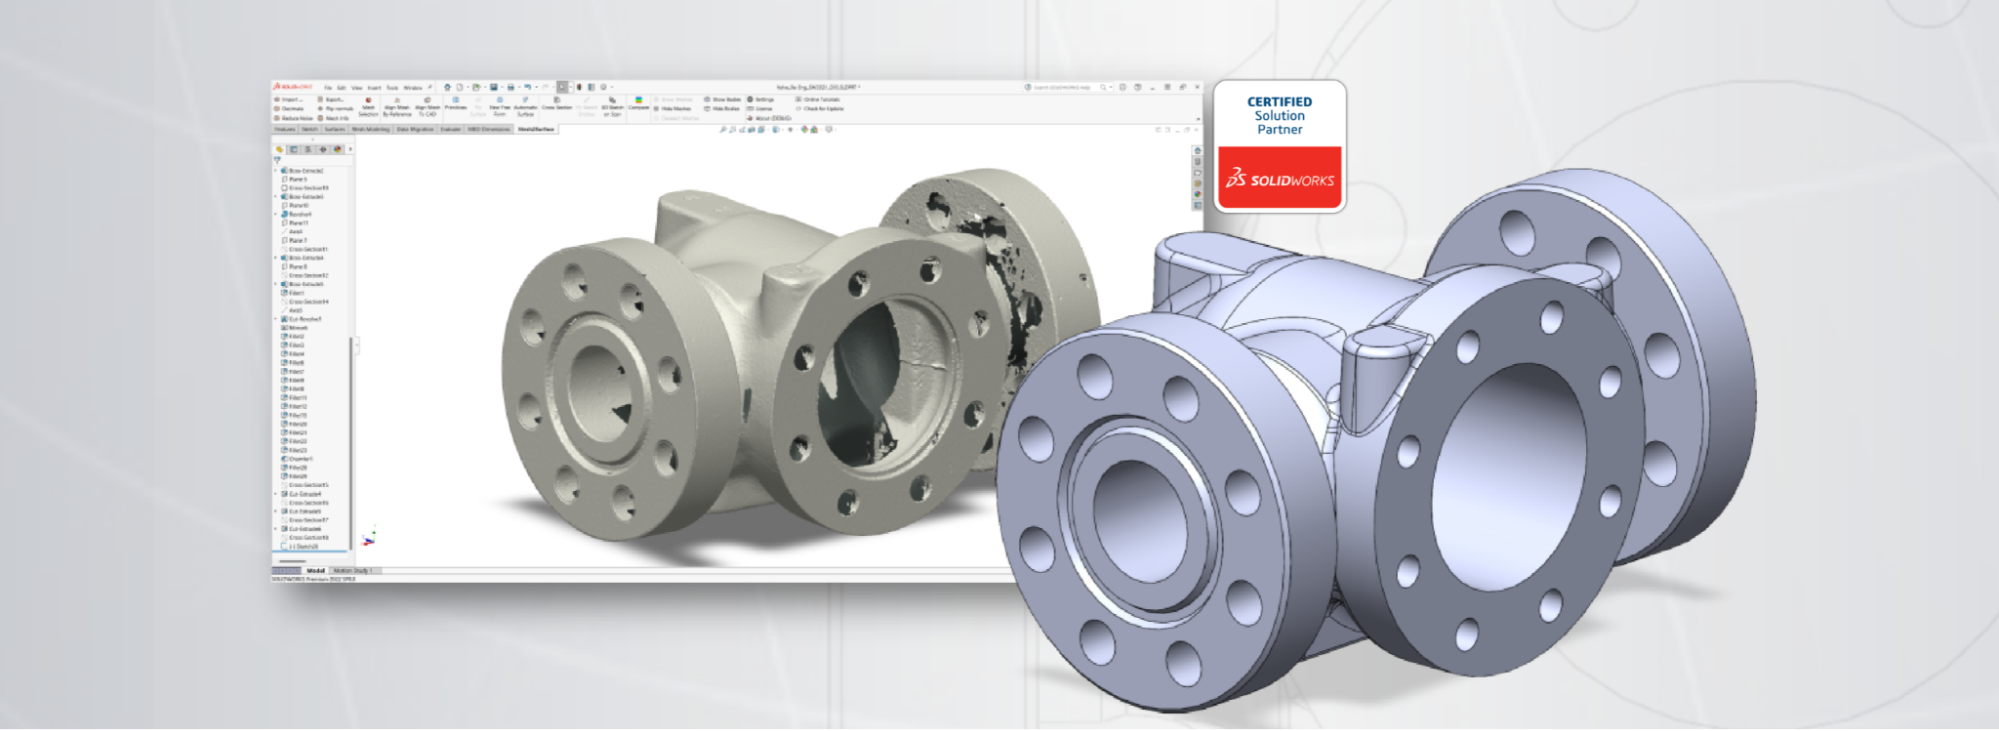
Task: Click the Check for Update link
Action: [821, 109]
